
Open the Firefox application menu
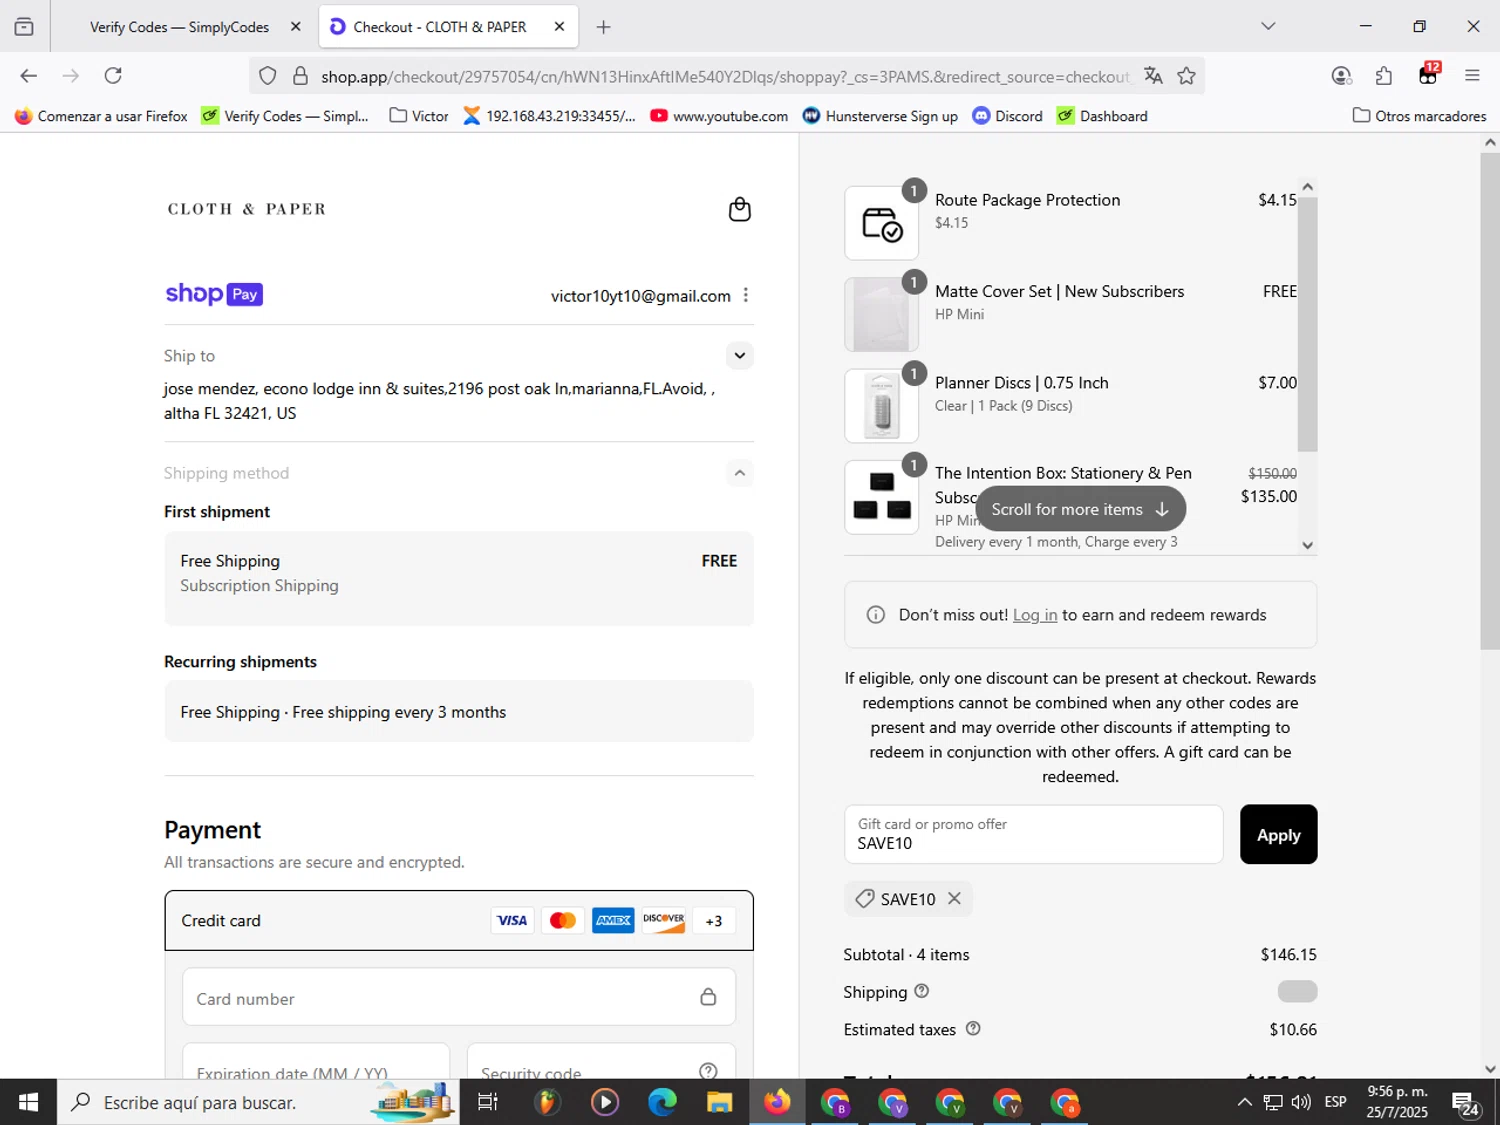point(1472,76)
